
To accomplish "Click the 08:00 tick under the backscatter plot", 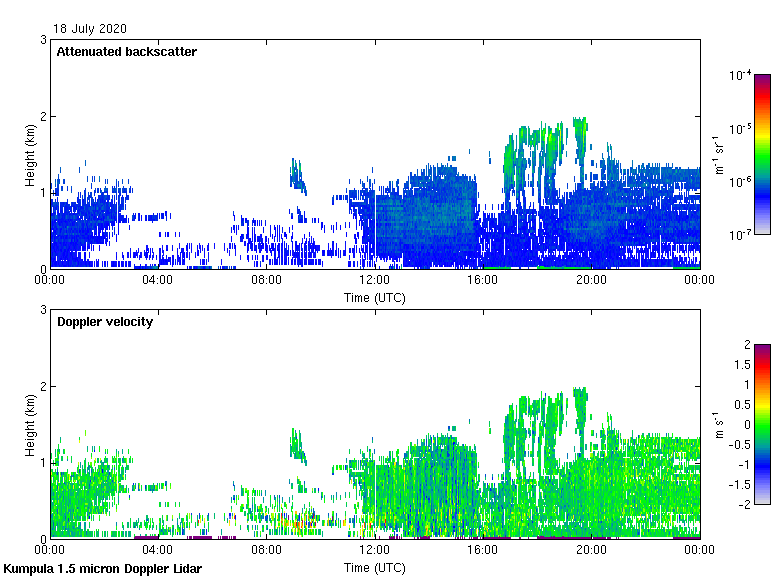I will (266, 280).
